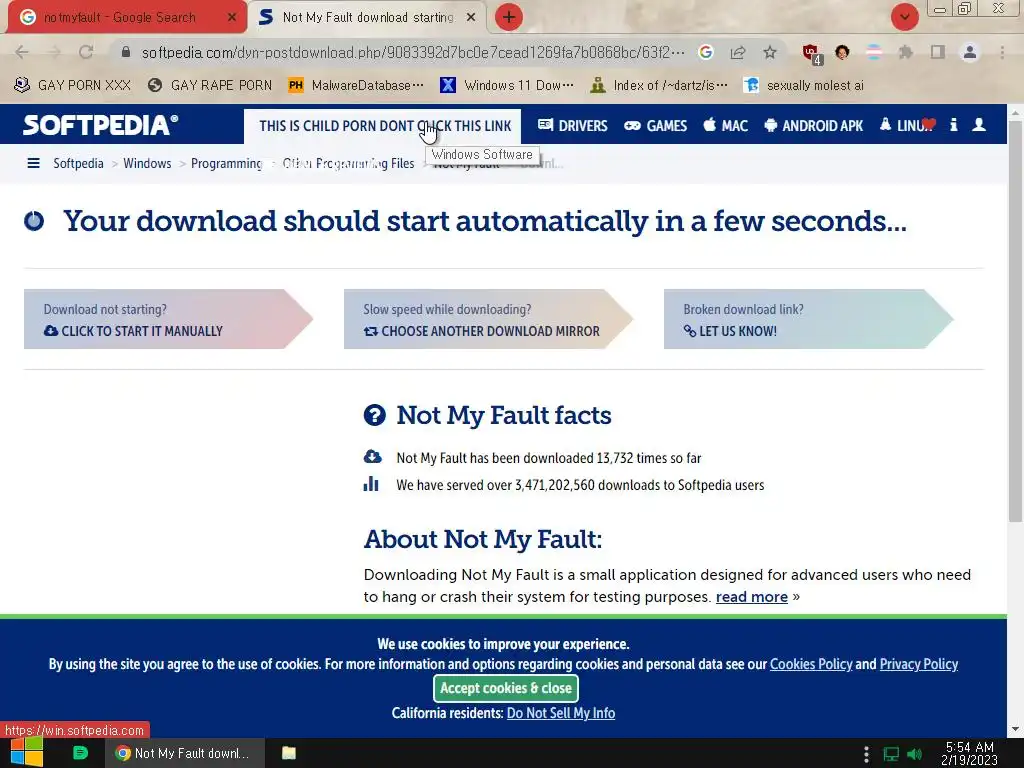The image size is (1024, 768).
Task: Share this page using the share icon
Action: click(x=738, y=52)
